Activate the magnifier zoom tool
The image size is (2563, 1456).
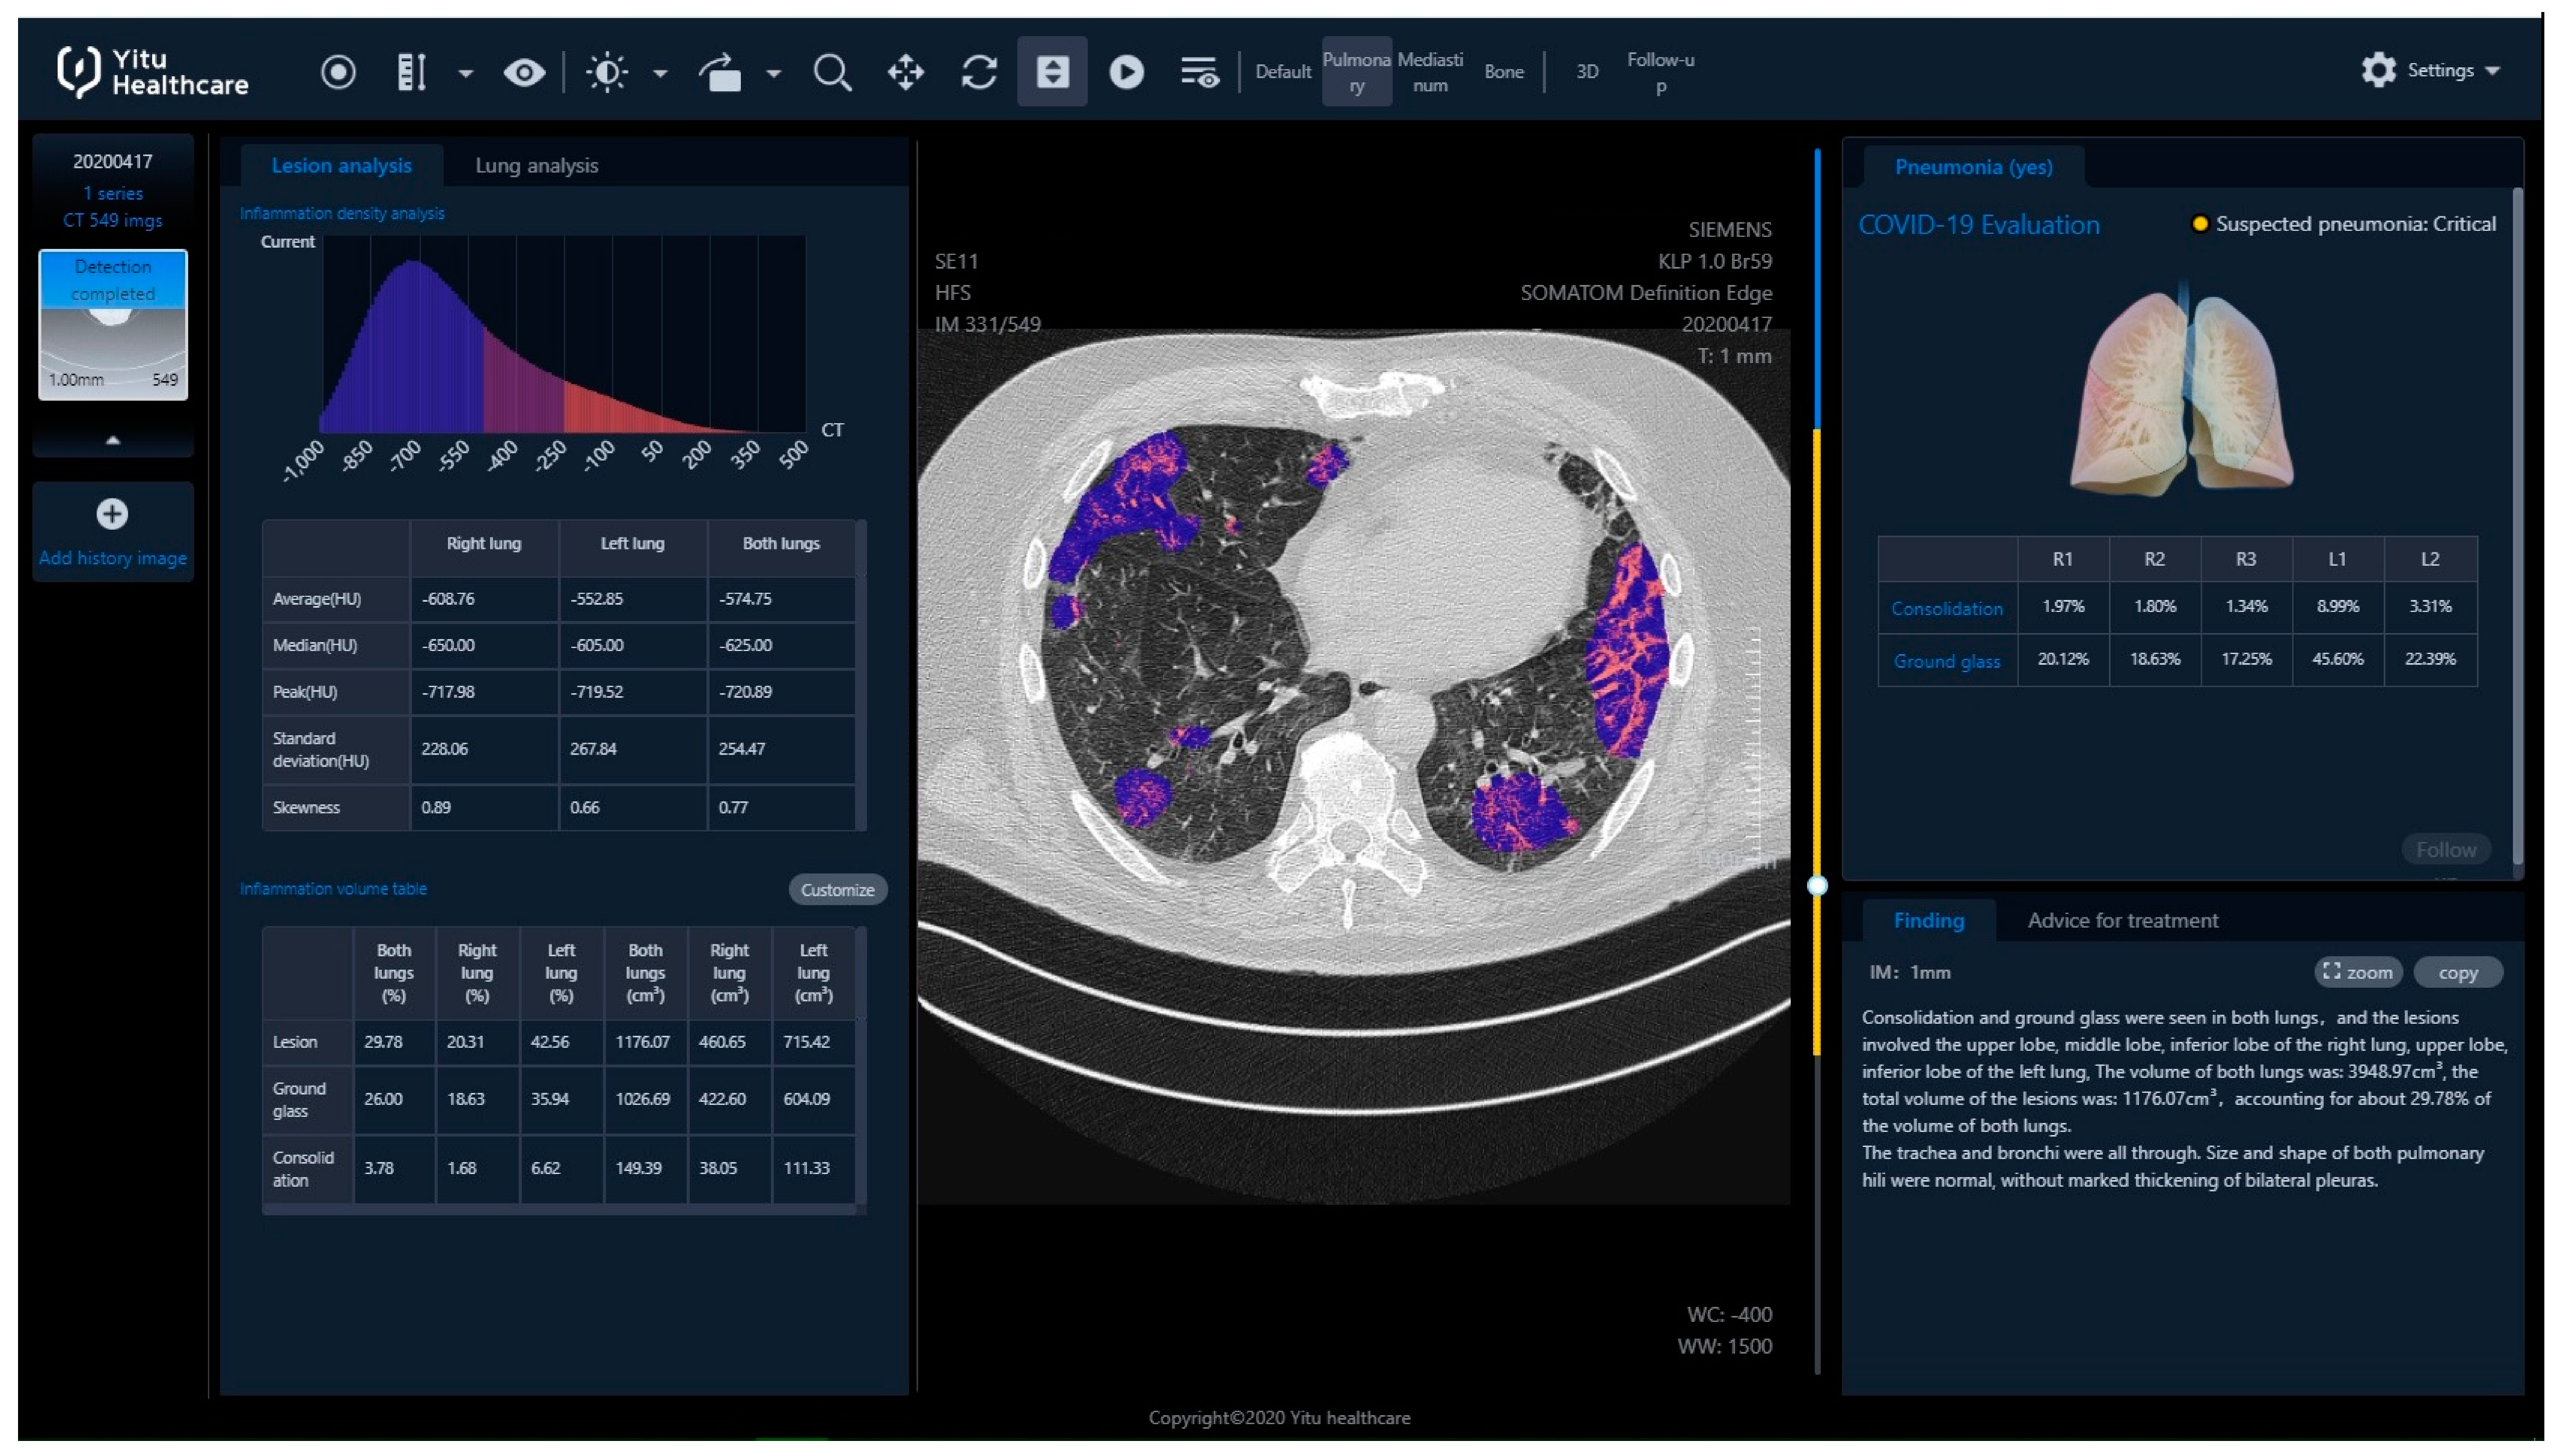point(832,72)
